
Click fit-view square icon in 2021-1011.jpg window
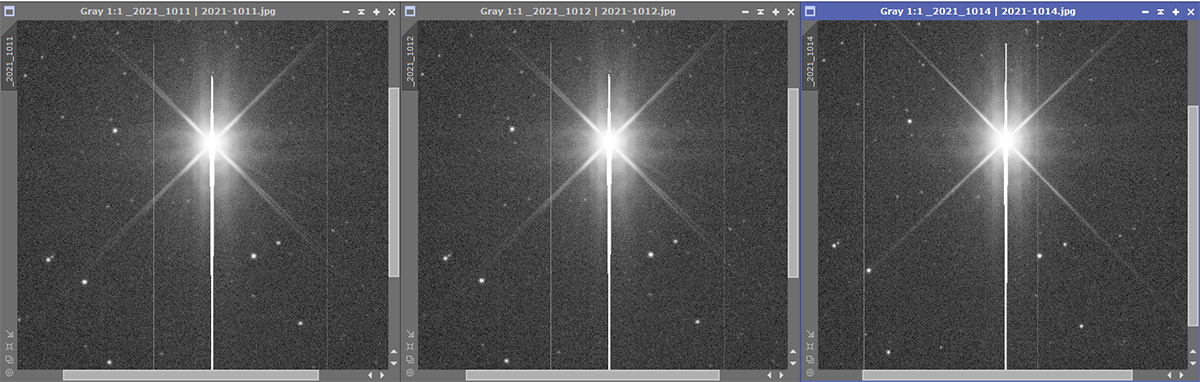click(9, 346)
